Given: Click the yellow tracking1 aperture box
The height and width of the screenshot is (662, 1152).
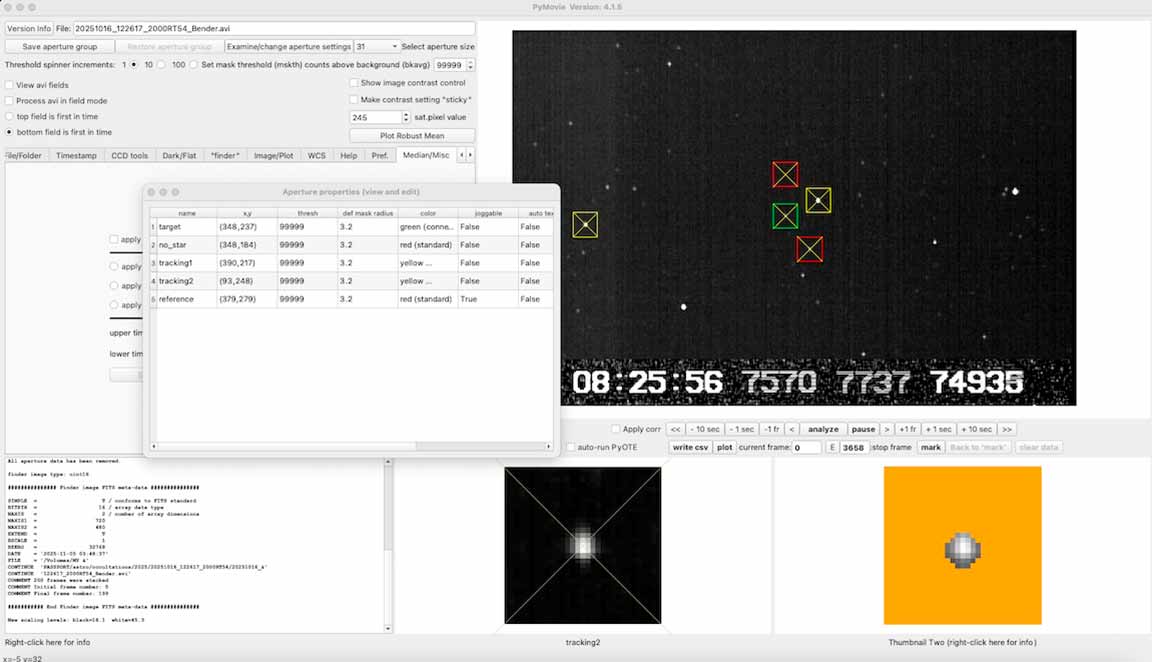Looking at the screenshot, I should pos(818,200).
